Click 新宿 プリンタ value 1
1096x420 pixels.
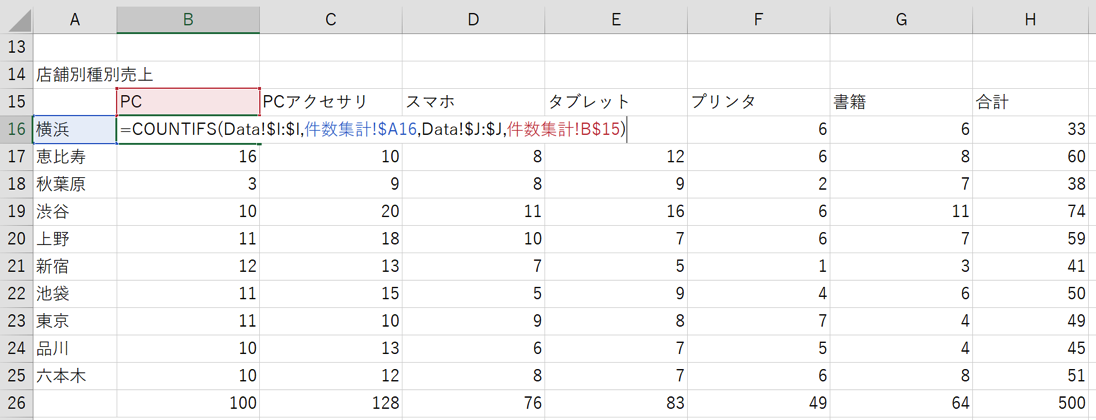click(758, 267)
